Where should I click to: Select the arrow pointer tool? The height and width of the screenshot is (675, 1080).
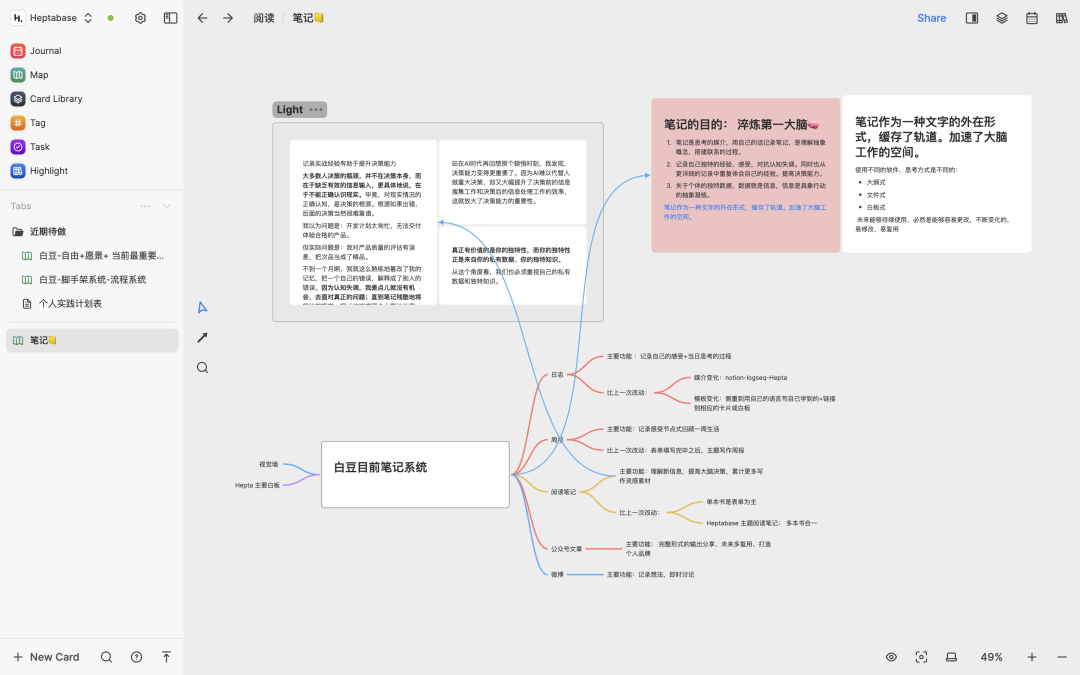click(x=202, y=308)
